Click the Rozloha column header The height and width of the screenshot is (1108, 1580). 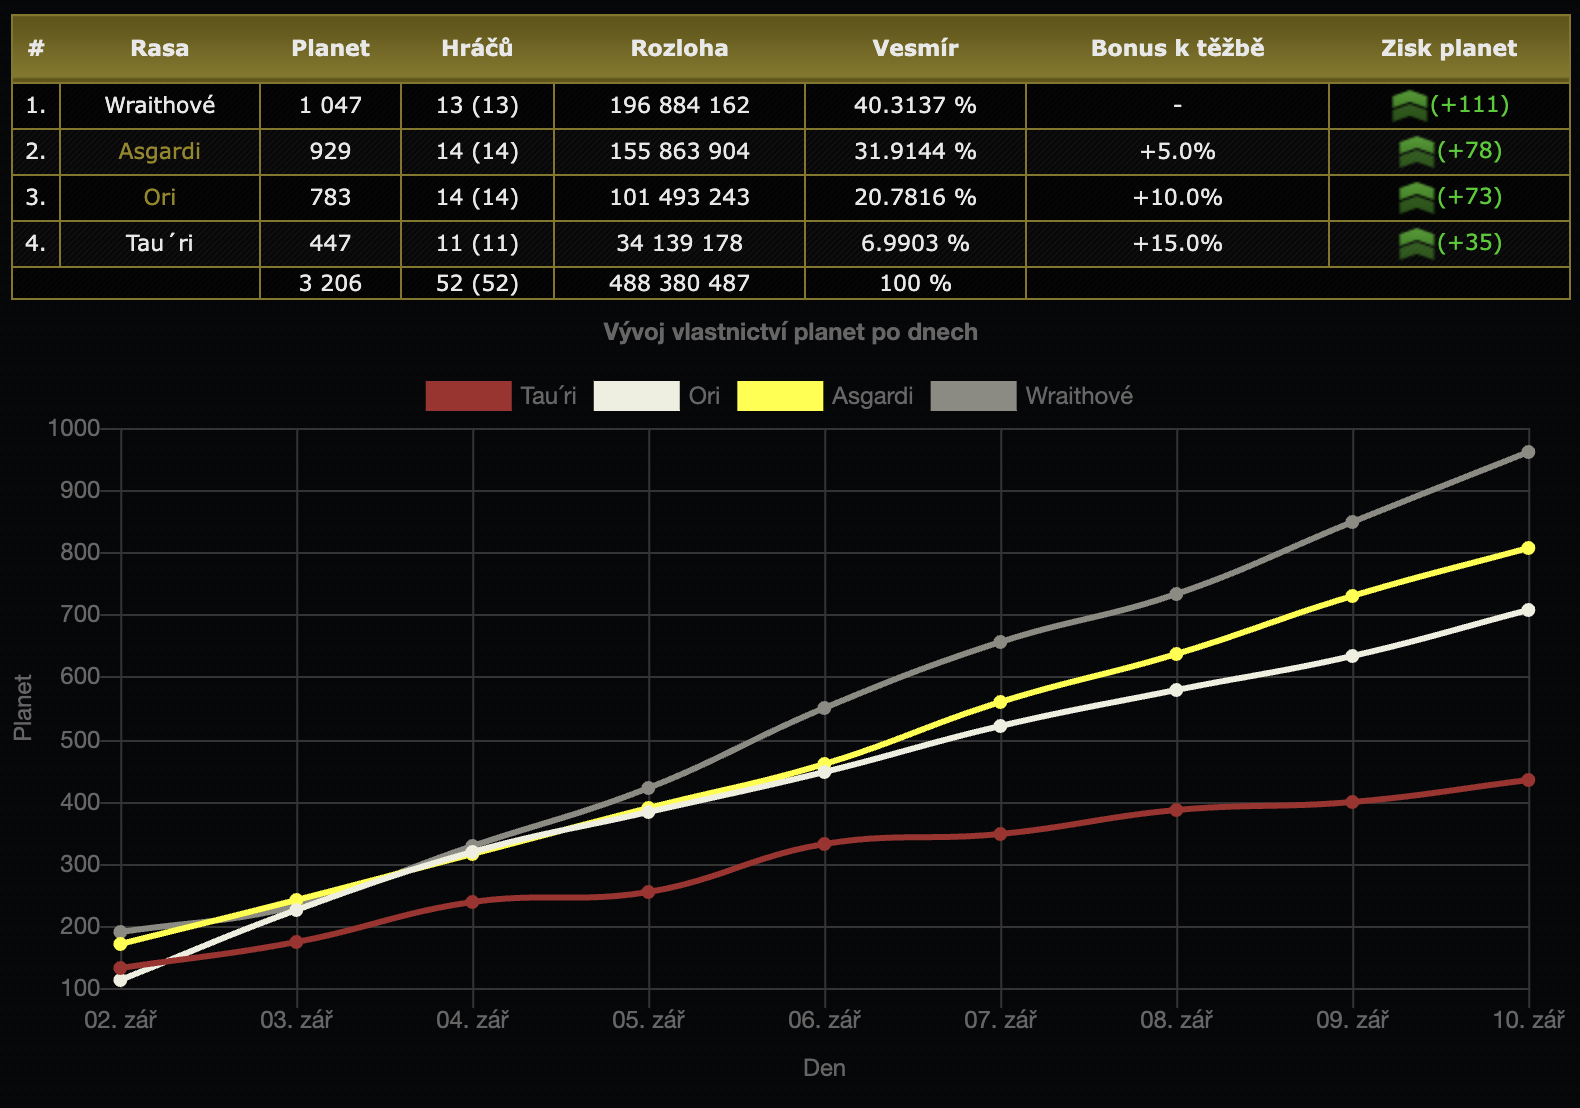(x=679, y=48)
